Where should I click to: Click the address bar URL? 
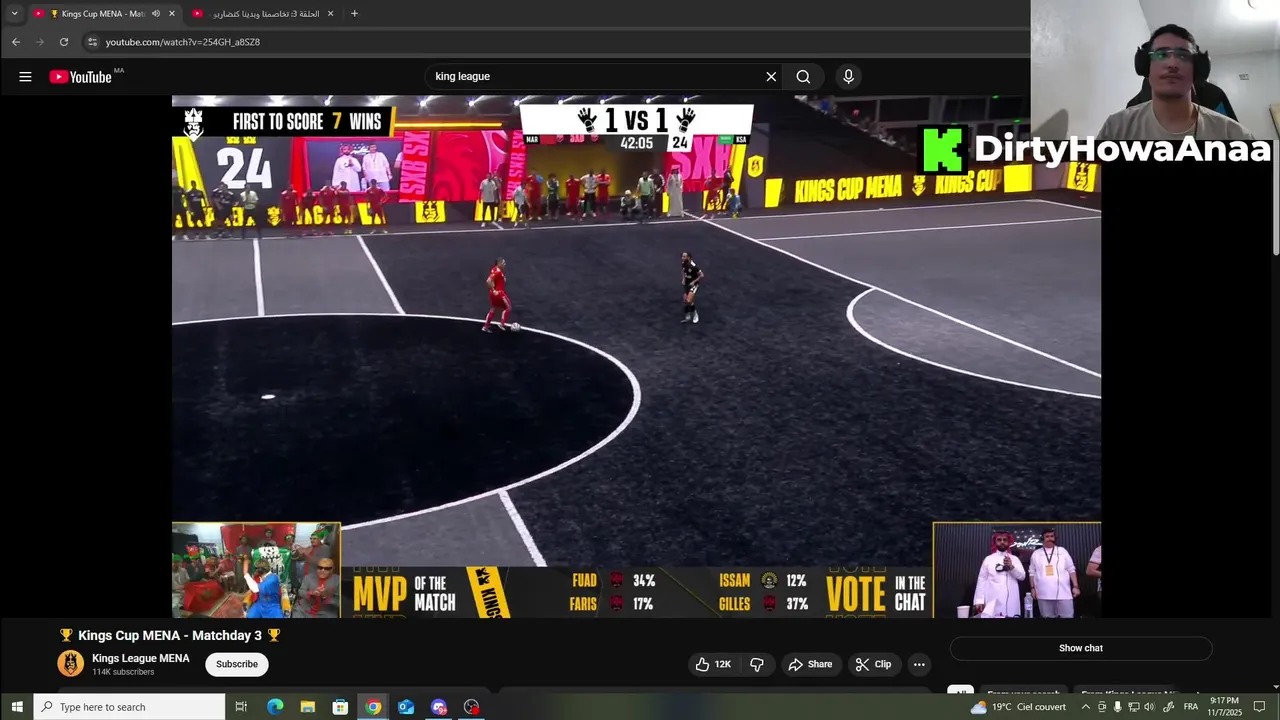pos(183,42)
